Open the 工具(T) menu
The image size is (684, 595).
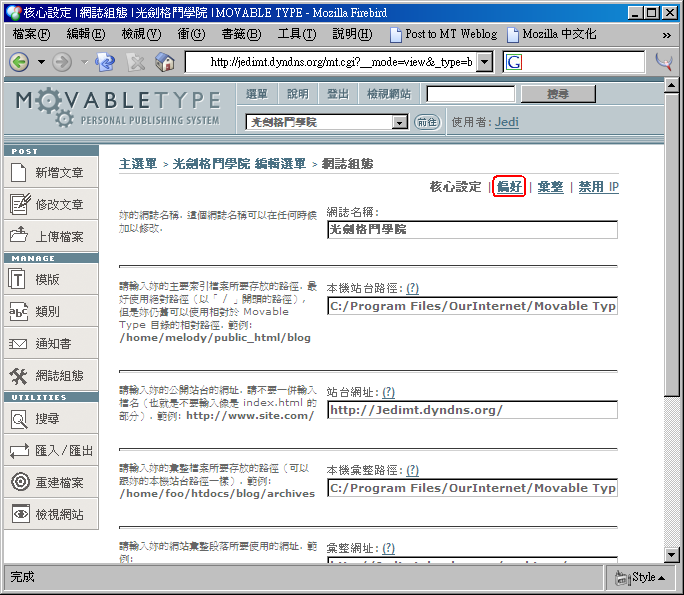(297, 34)
